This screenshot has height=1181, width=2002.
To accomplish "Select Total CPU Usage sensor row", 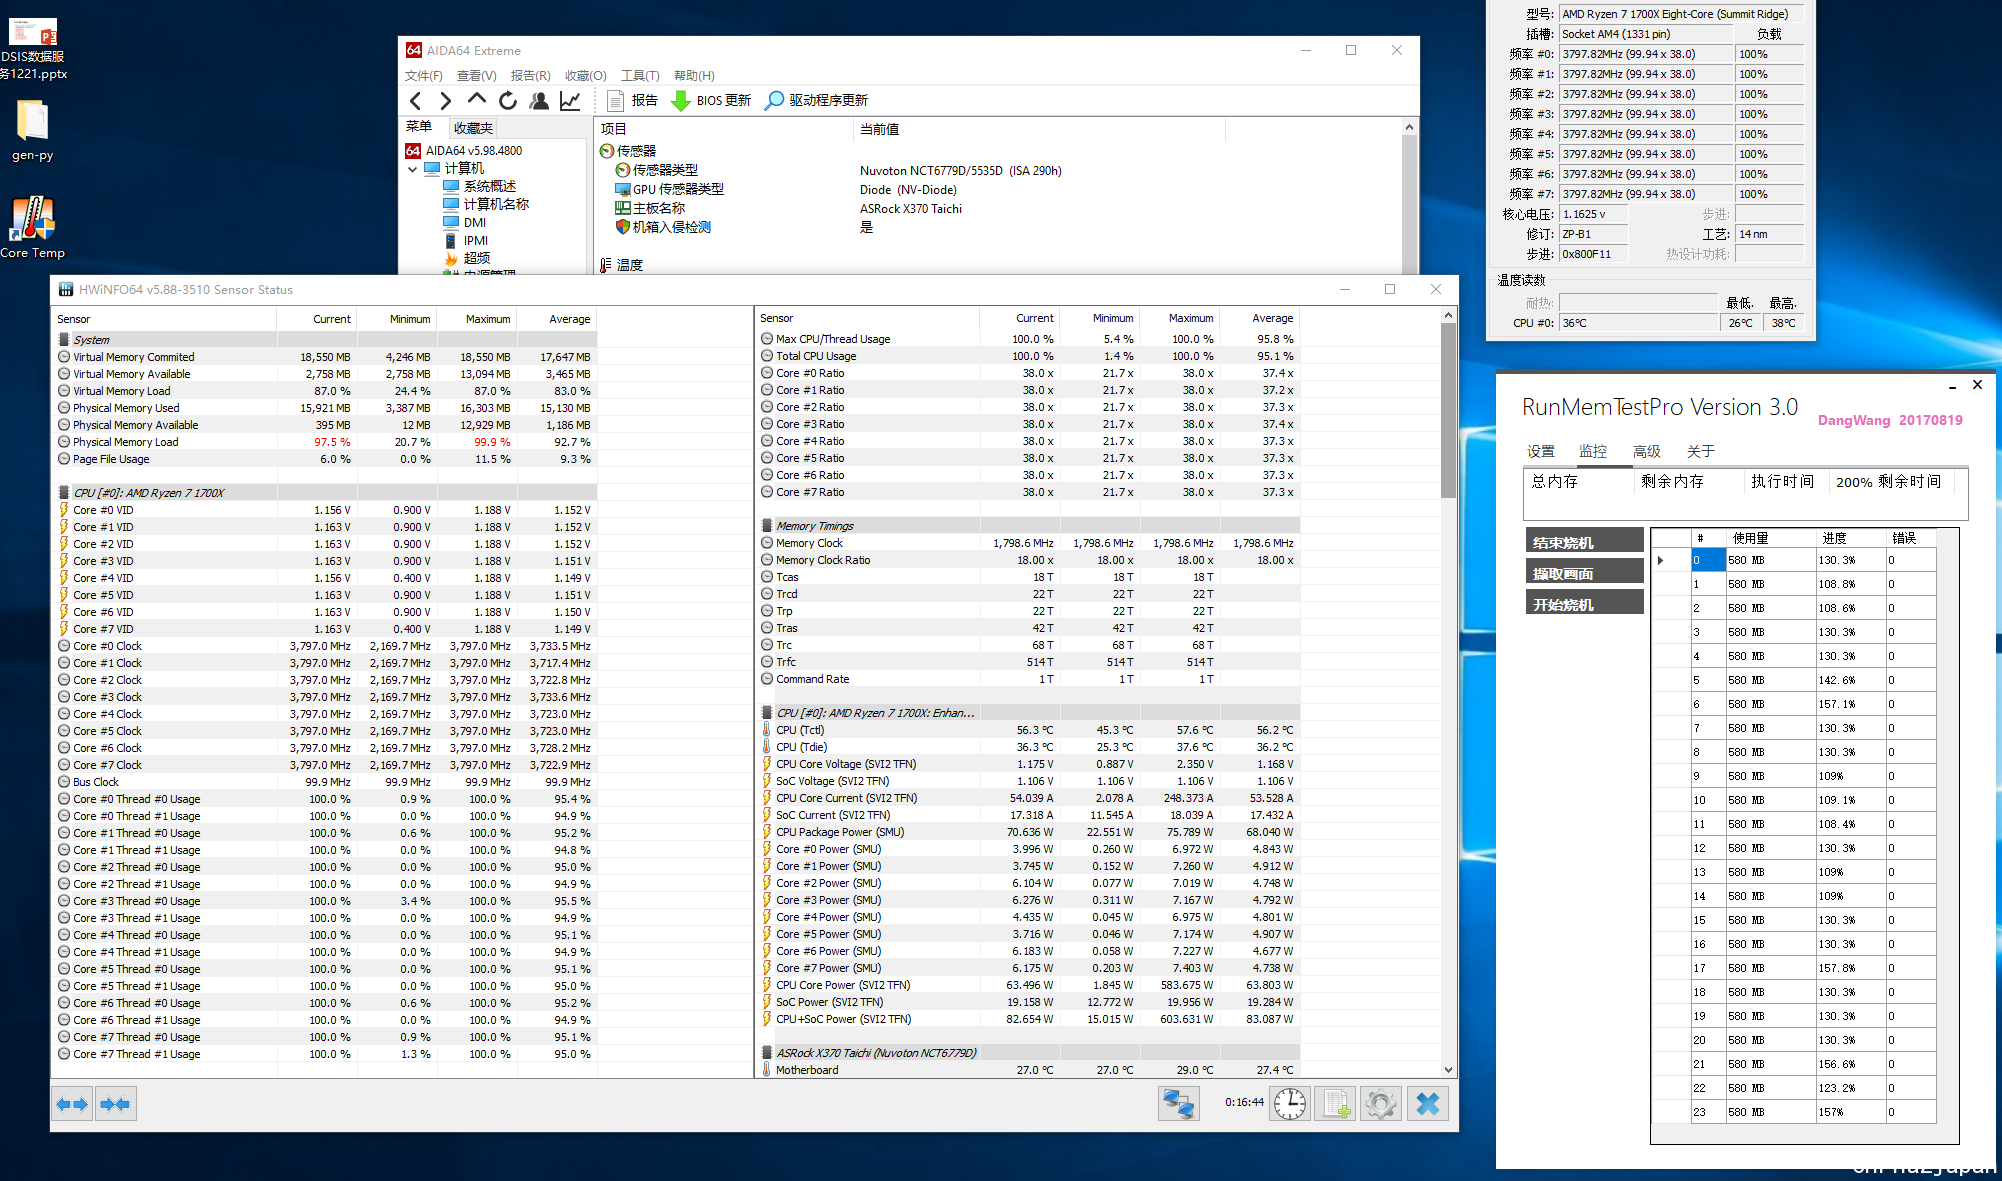I will pos(1028,356).
